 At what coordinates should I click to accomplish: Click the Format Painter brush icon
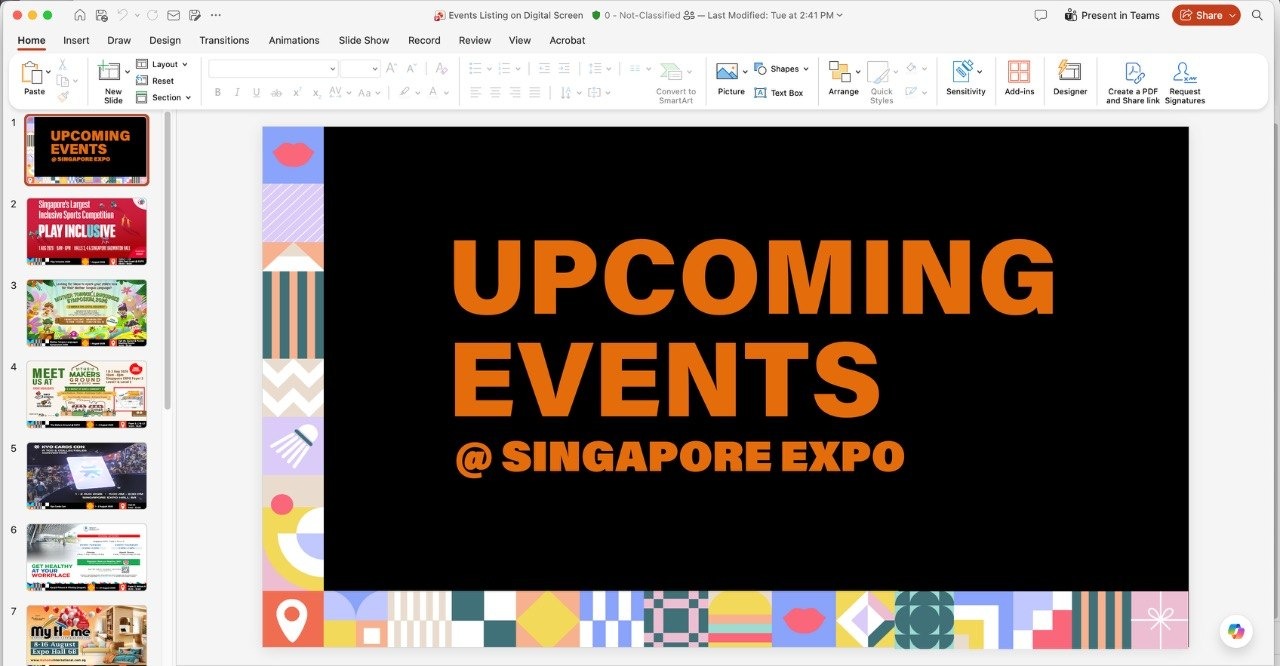[x=63, y=97]
